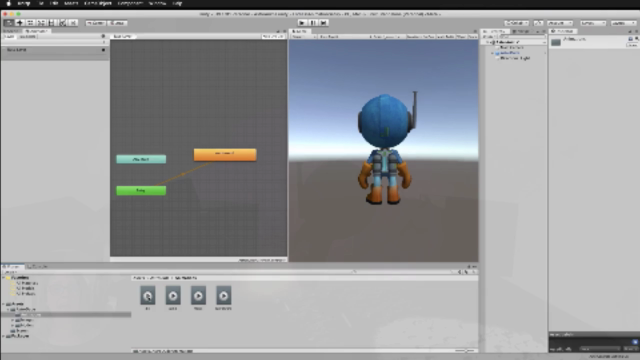
Task: Toggle the eye icon in Animator panel
Action: 103,36
